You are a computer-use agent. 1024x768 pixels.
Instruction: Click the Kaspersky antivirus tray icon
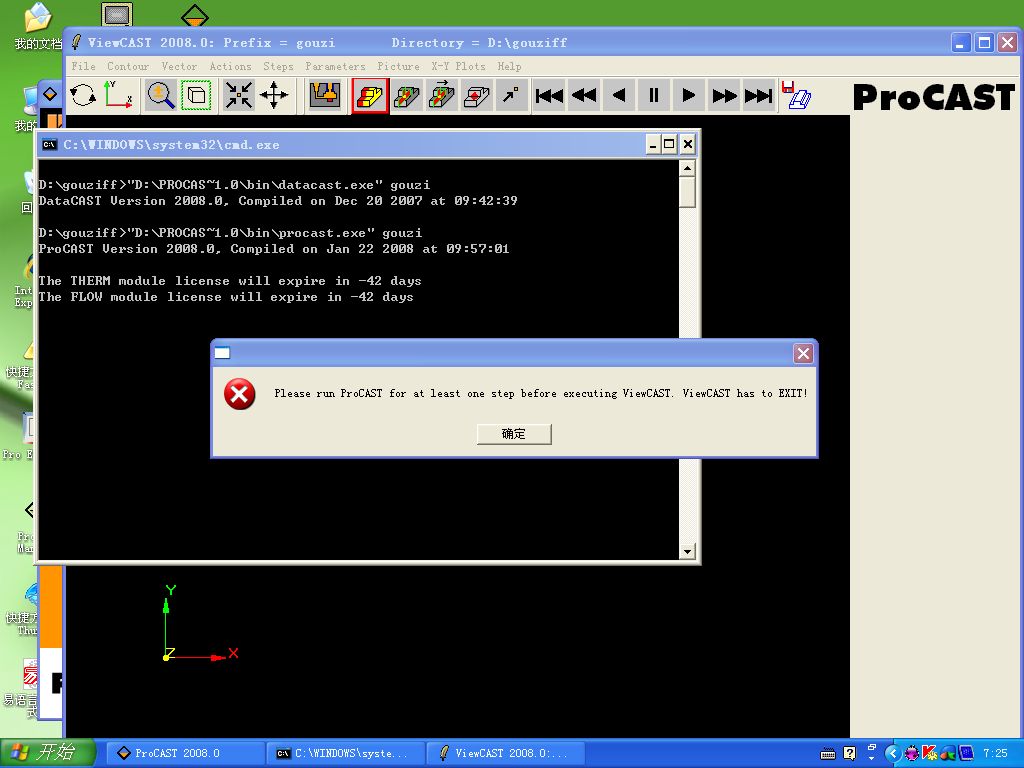tap(929, 754)
